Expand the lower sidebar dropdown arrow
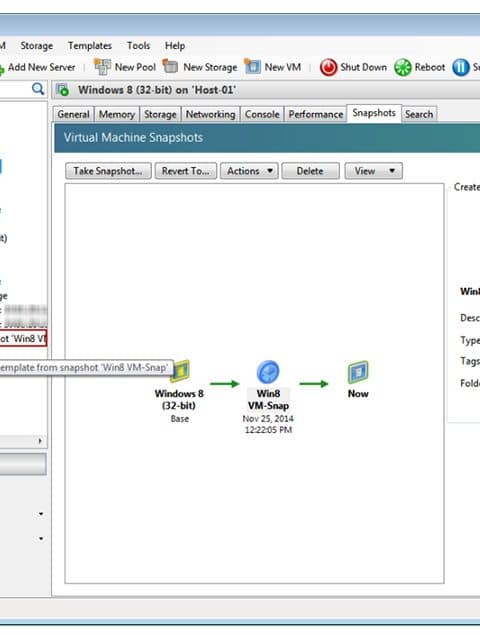The width and height of the screenshot is (480, 635). click(x=41, y=539)
